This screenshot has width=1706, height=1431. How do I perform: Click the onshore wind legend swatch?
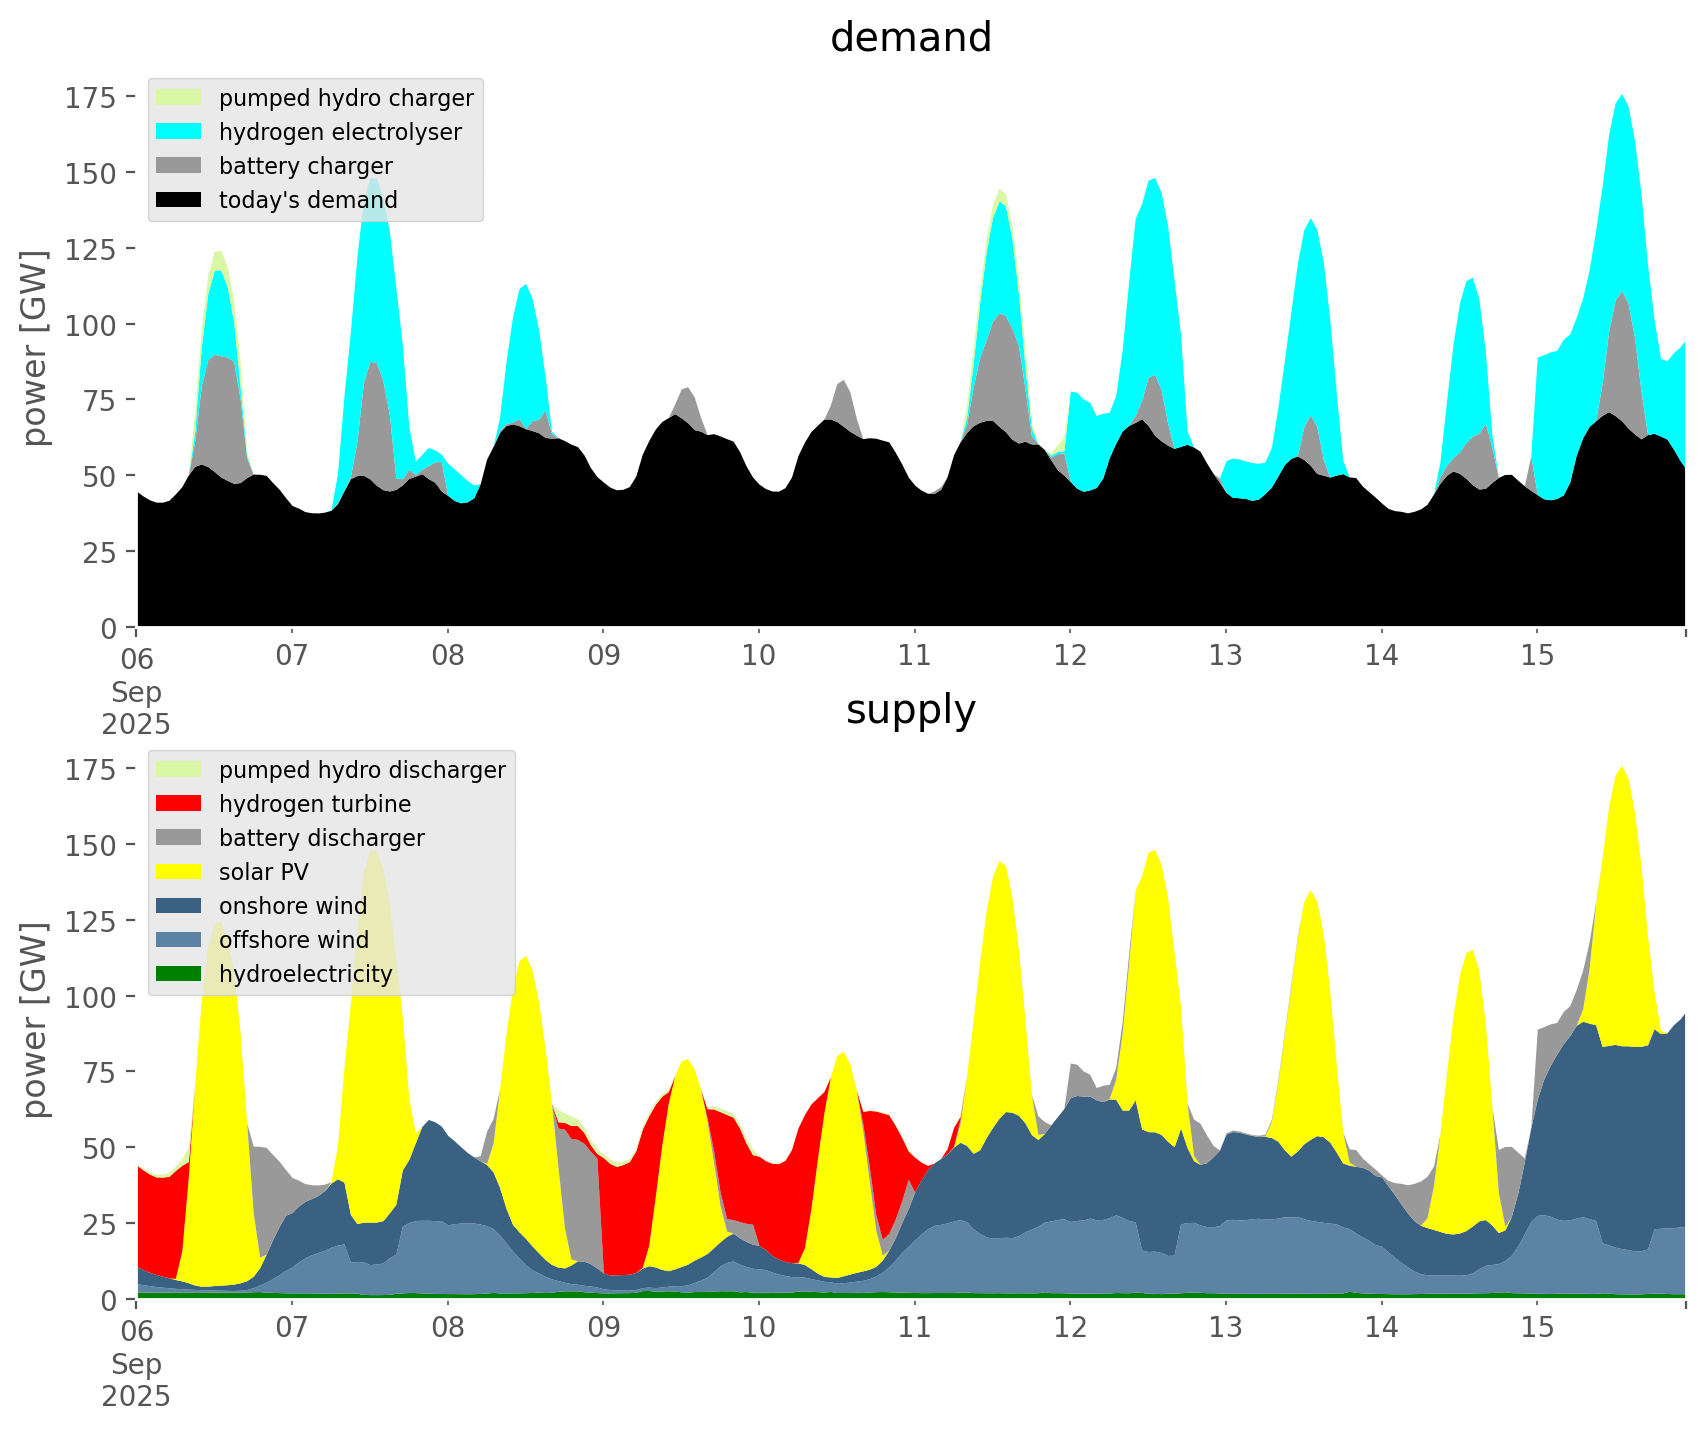[179, 906]
